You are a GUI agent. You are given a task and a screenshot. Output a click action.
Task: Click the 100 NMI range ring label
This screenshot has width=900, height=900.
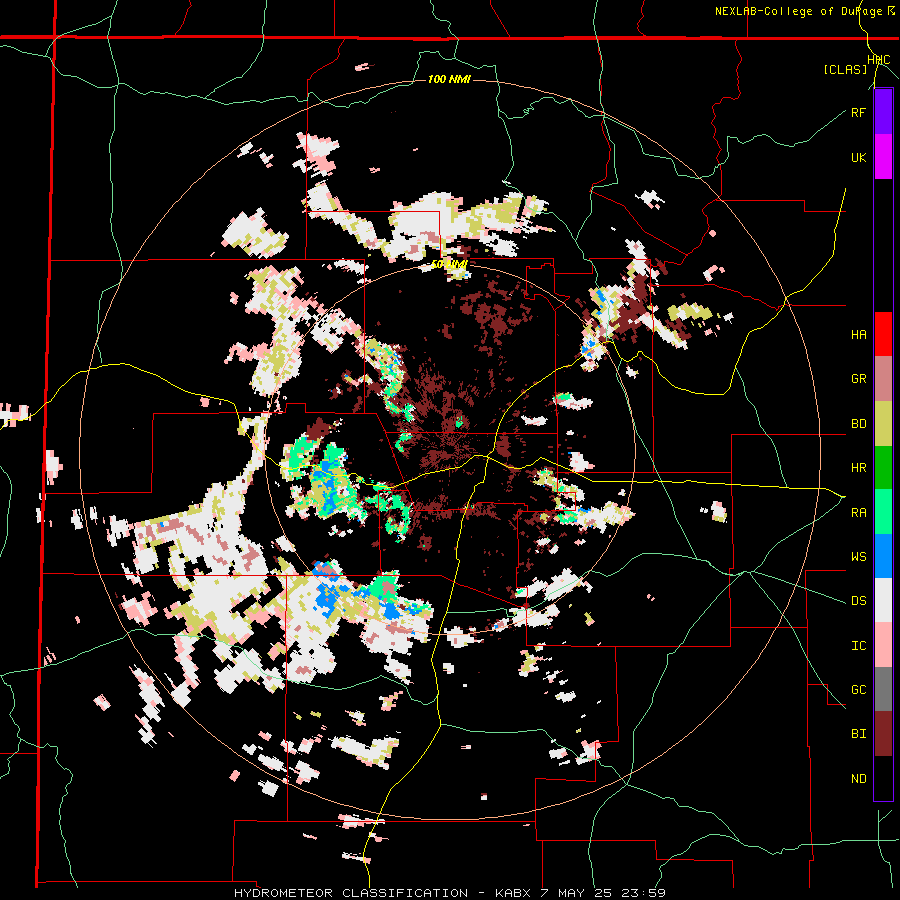449,79
